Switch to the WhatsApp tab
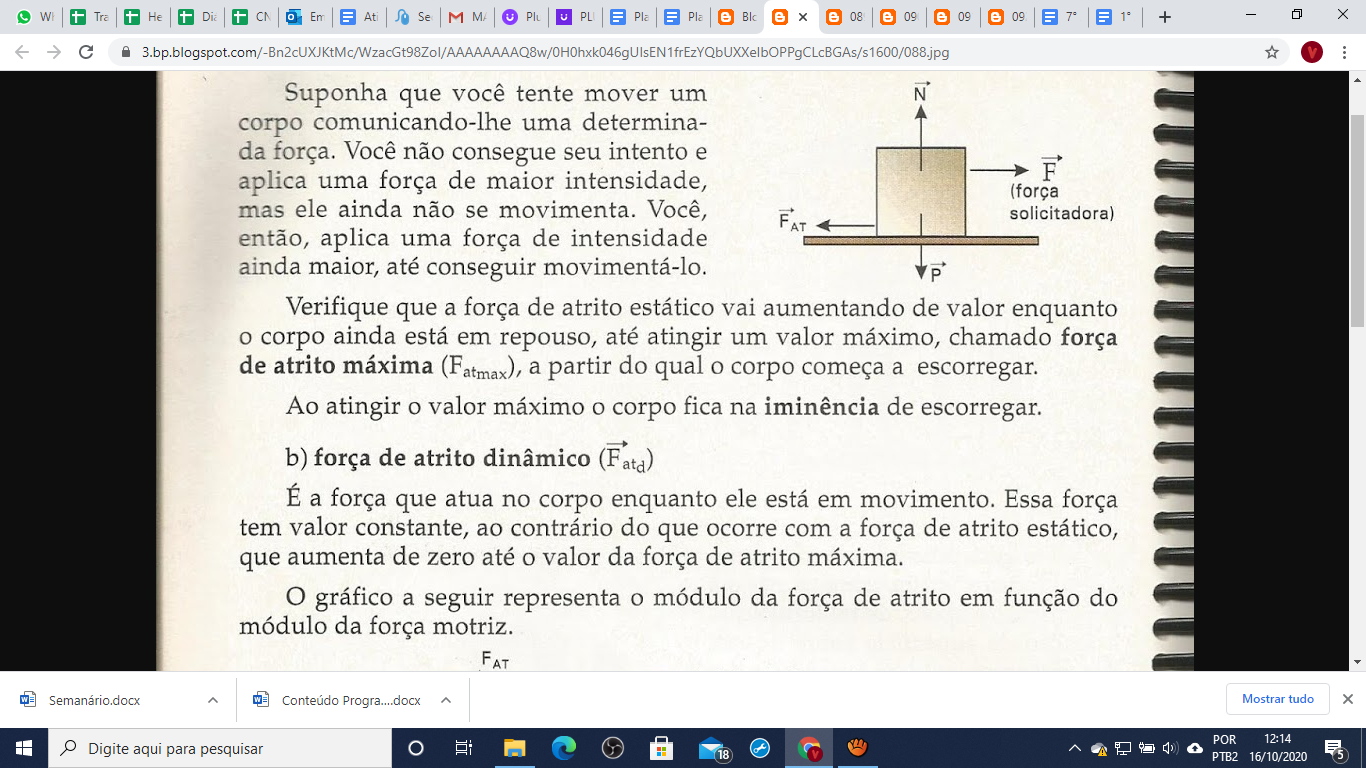 pos(33,17)
